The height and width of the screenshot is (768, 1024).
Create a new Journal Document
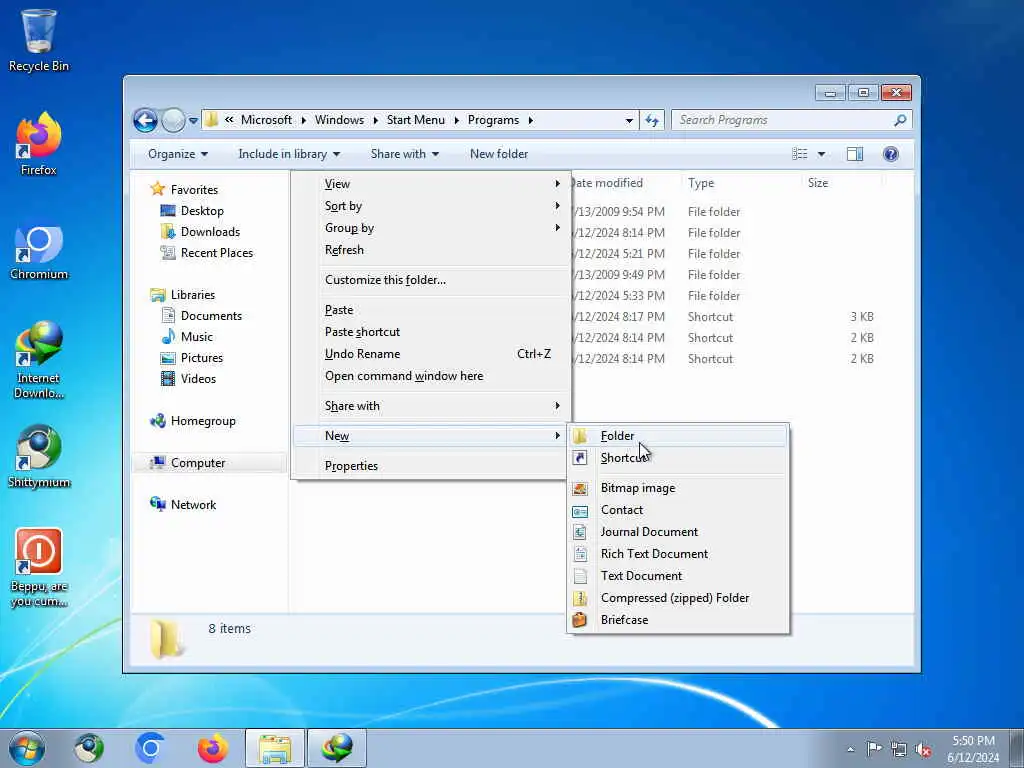pos(678,532)
